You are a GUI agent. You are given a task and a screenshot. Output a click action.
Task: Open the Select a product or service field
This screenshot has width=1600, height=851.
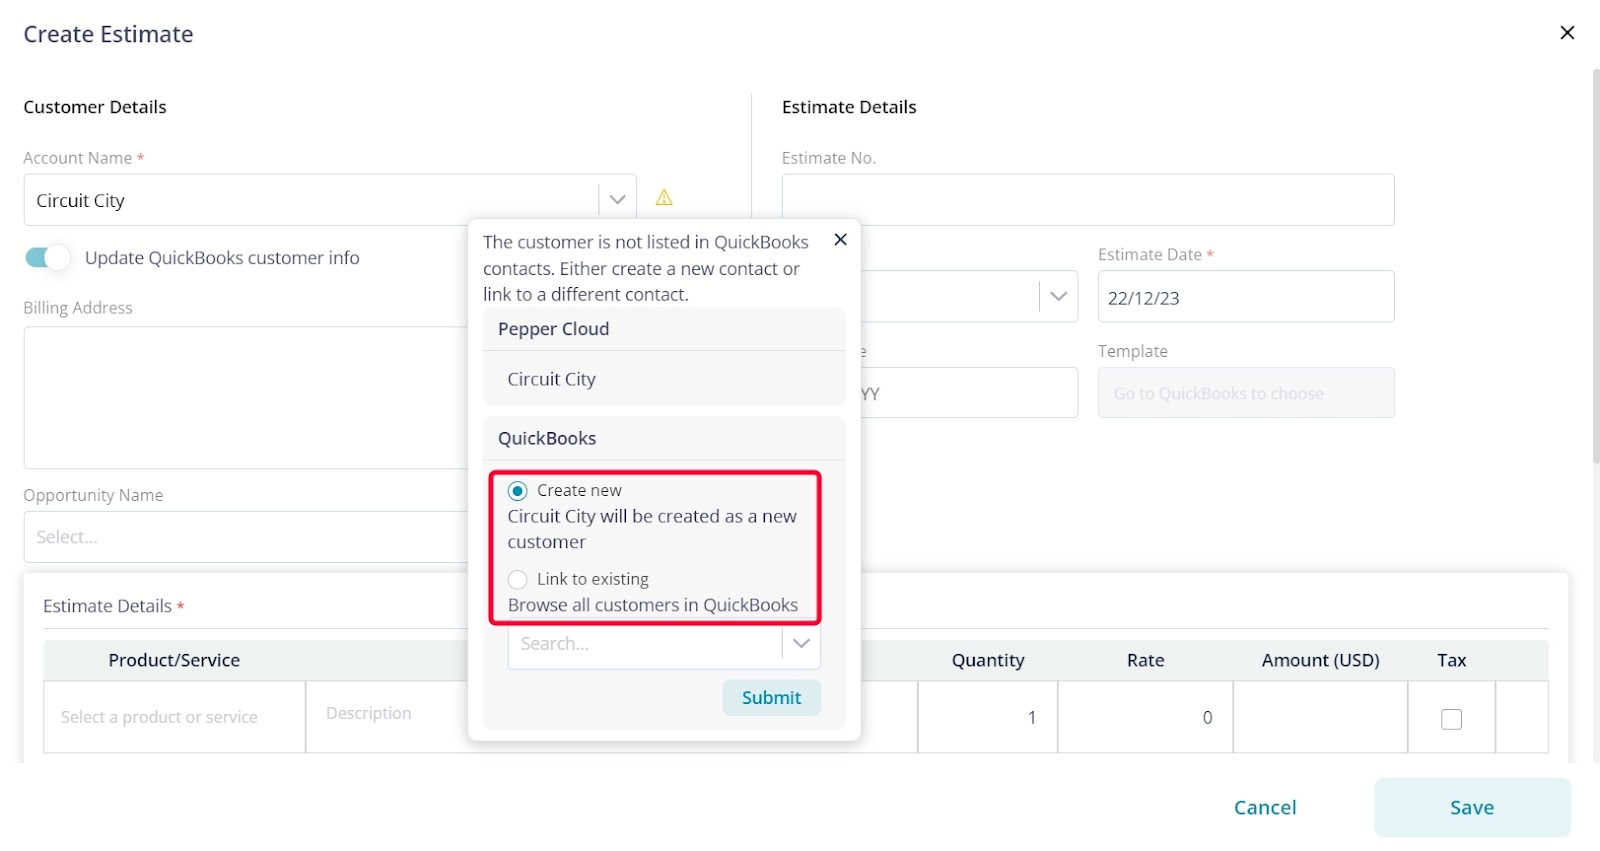point(174,717)
